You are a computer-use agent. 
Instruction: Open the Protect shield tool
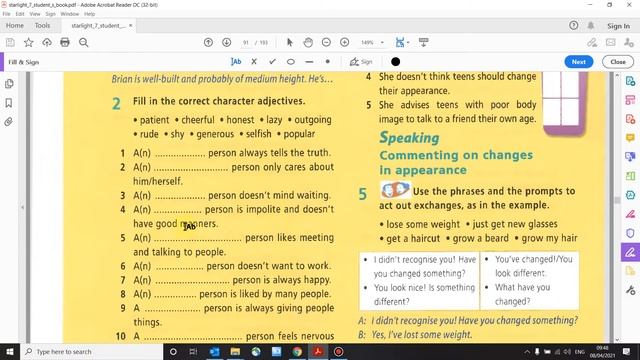click(x=630, y=233)
